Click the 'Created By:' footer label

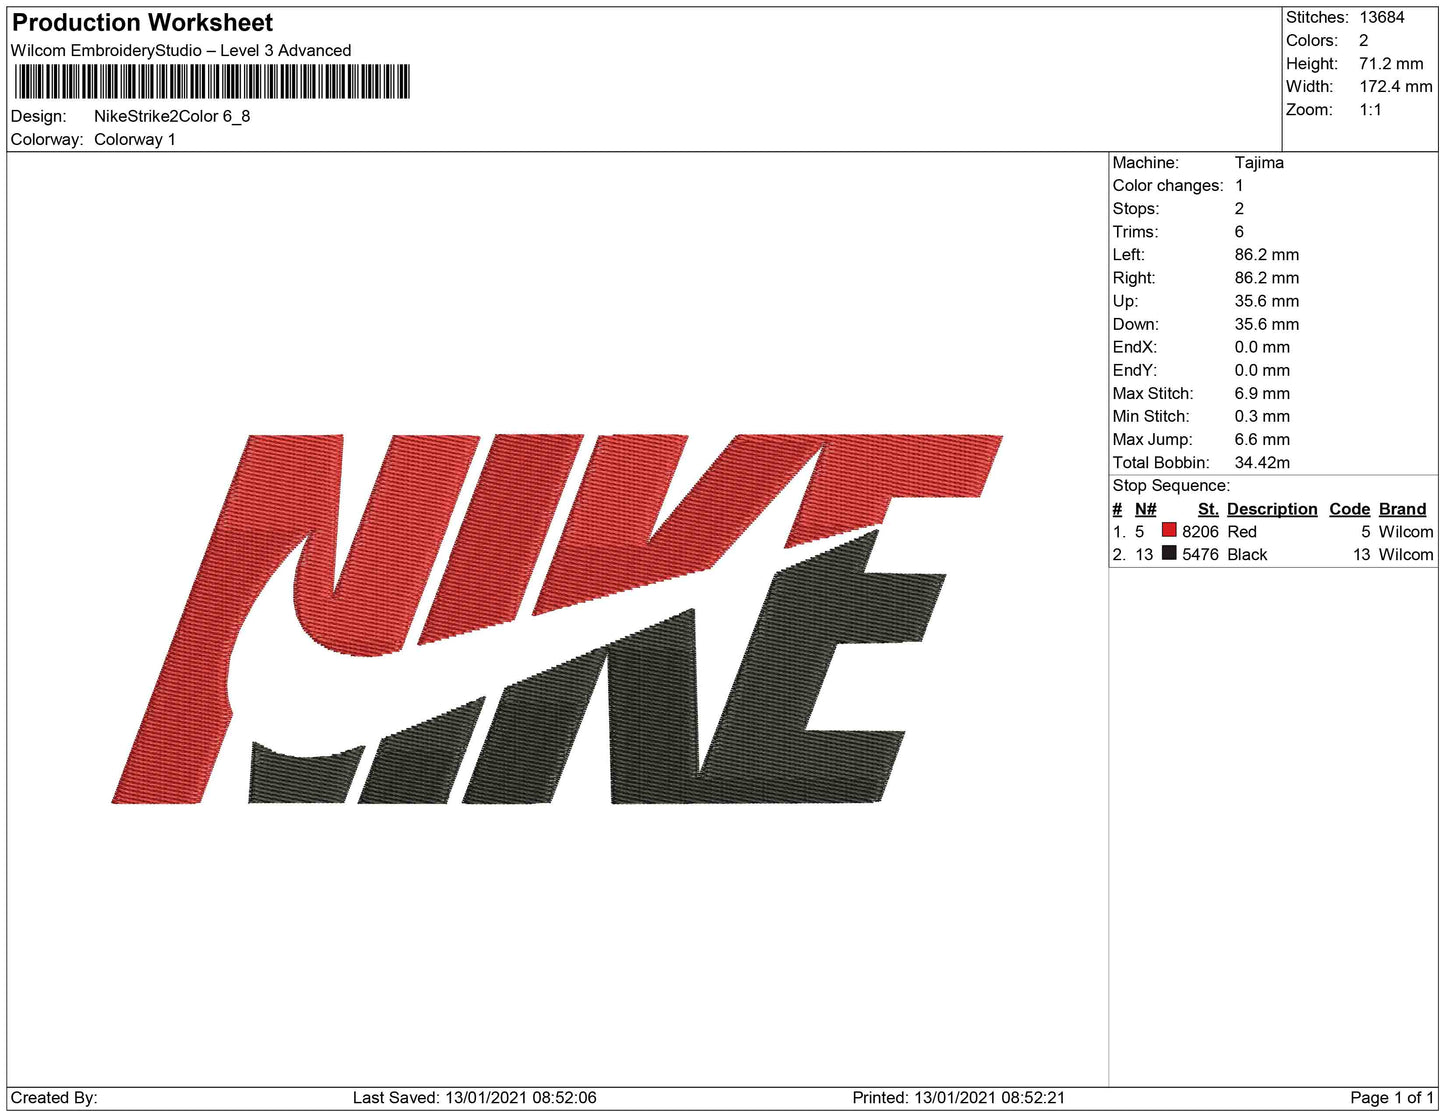click(x=54, y=1097)
